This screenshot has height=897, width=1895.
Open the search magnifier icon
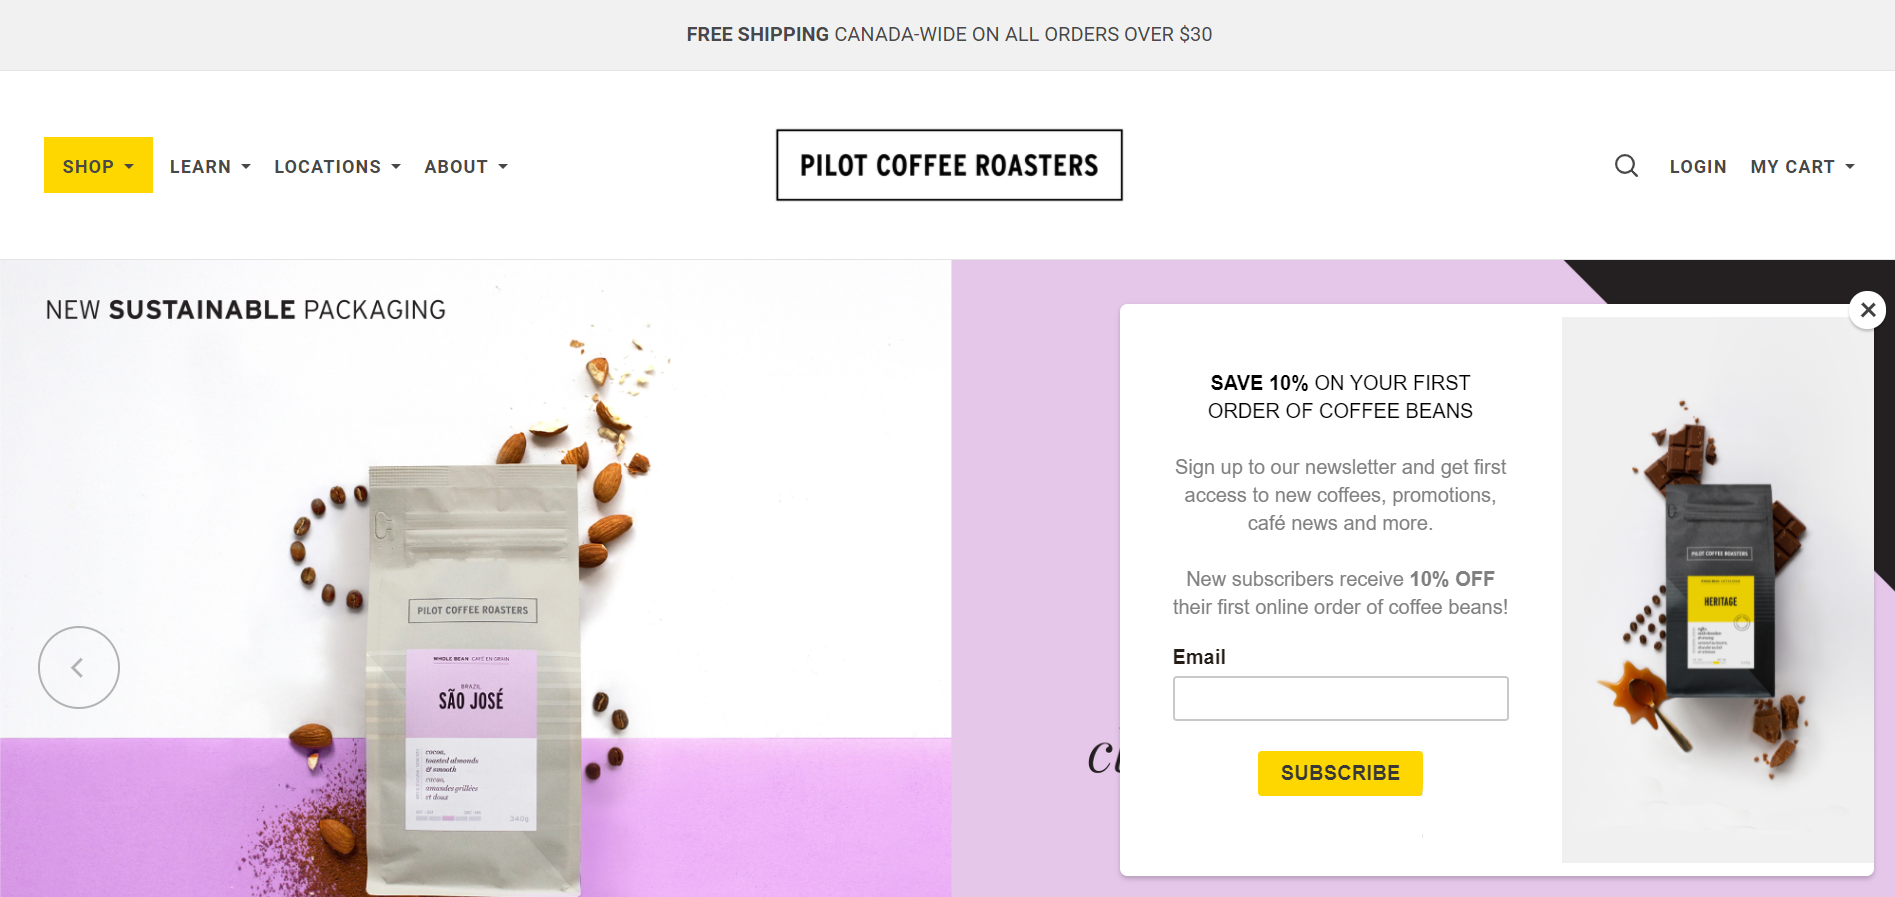tap(1626, 166)
